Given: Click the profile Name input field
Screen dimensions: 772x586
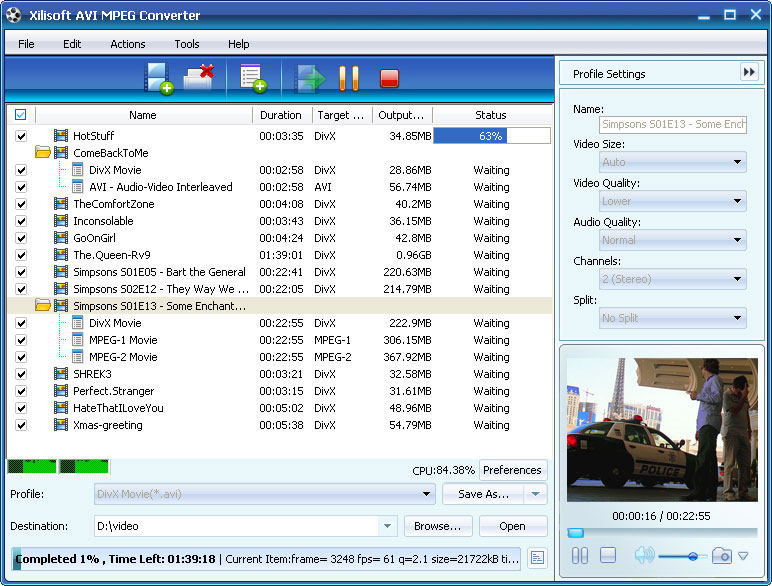Looking at the screenshot, I should [x=673, y=124].
